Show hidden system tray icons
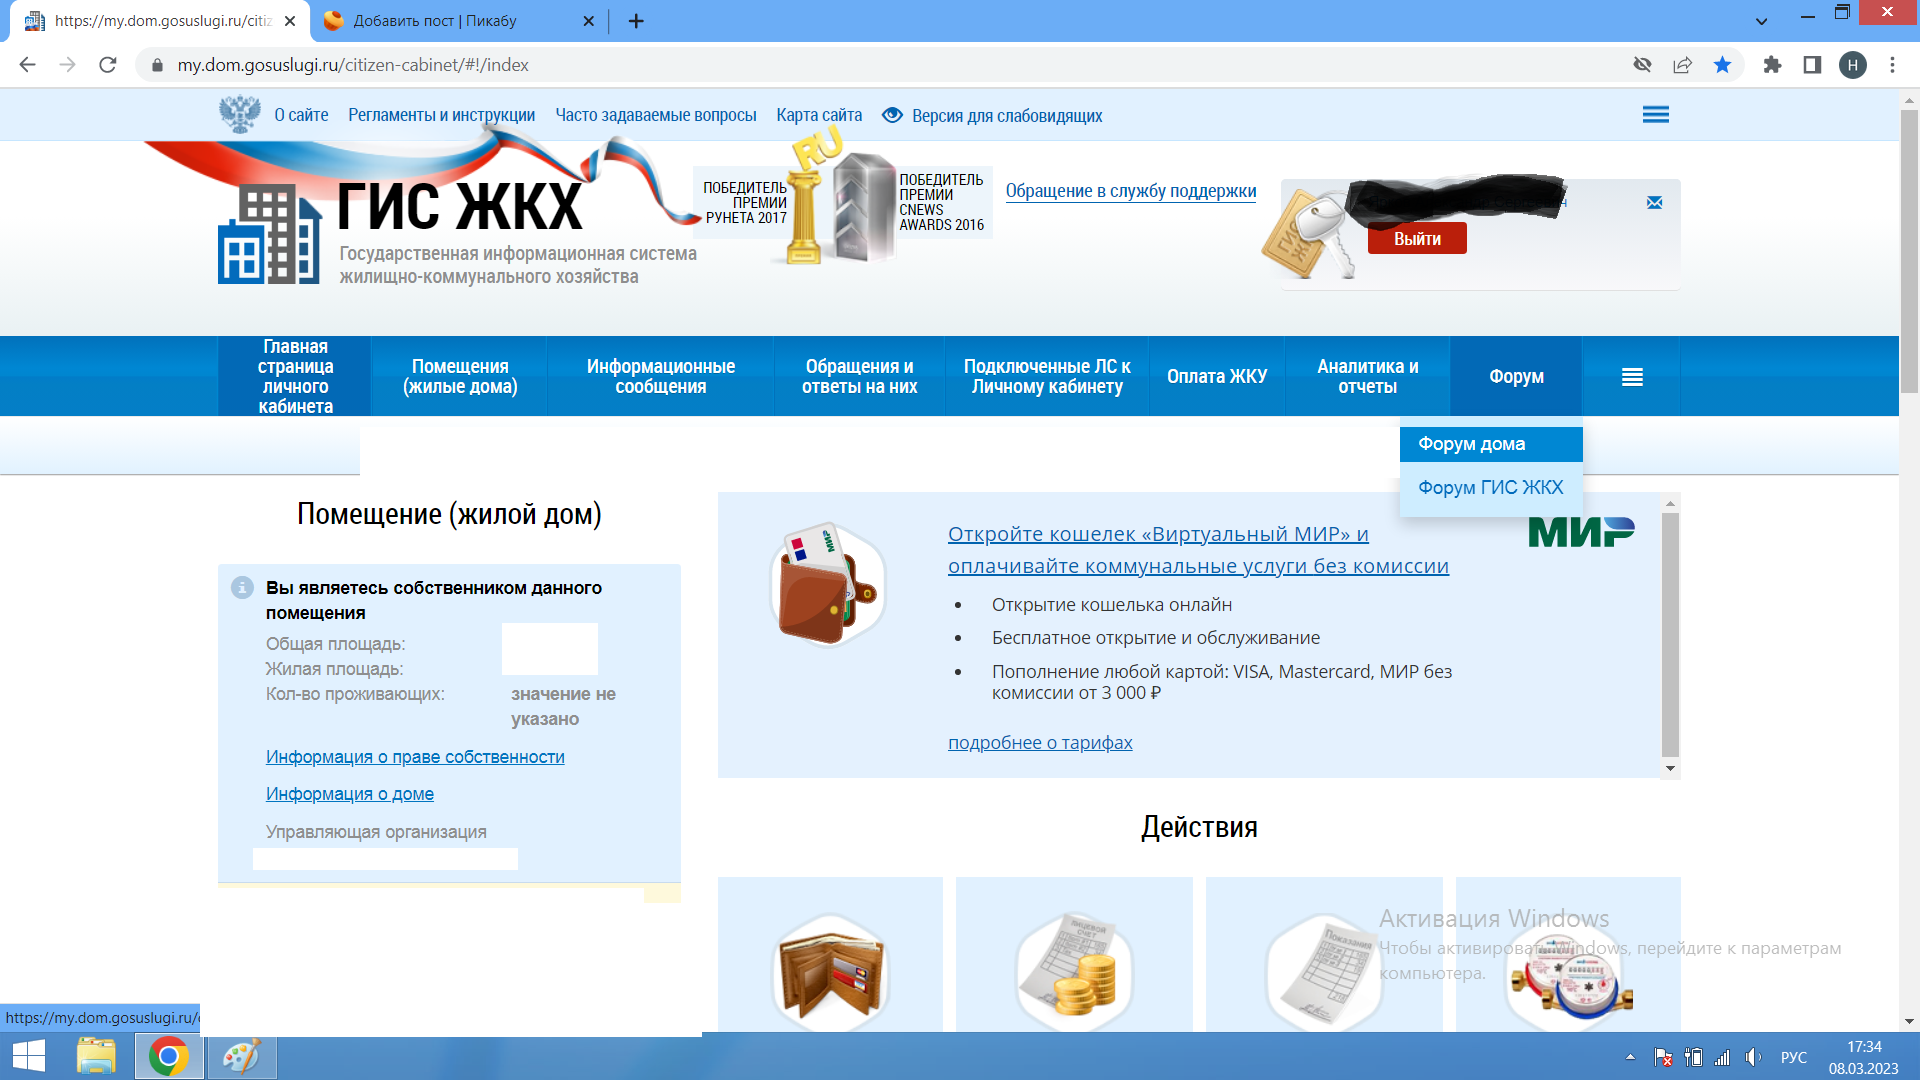Screen dimensions: 1920x1080 tap(1630, 1057)
